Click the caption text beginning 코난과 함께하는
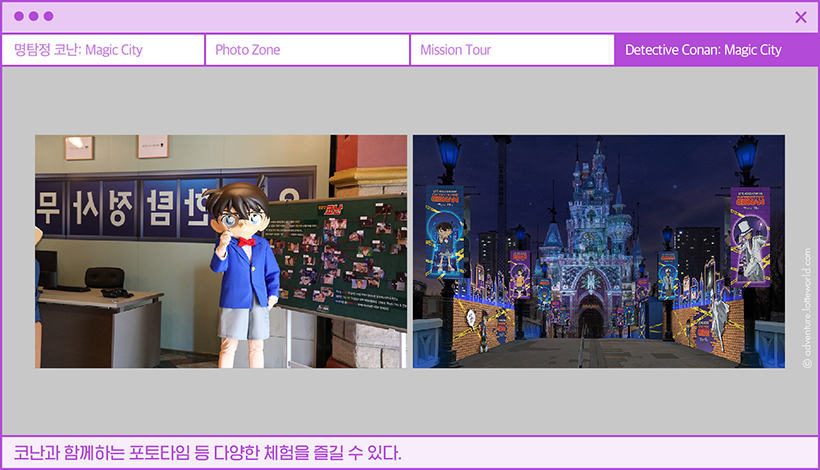The height and width of the screenshot is (470, 820). [x=207, y=452]
